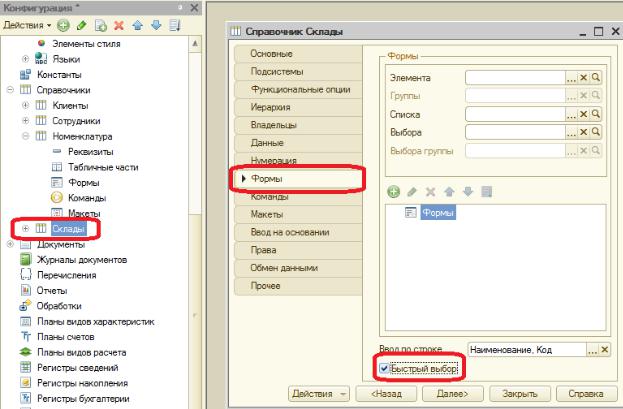Click the edit pencil icon above forms list
Image resolution: width=623 pixels, height=409 pixels.
[x=412, y=192]
